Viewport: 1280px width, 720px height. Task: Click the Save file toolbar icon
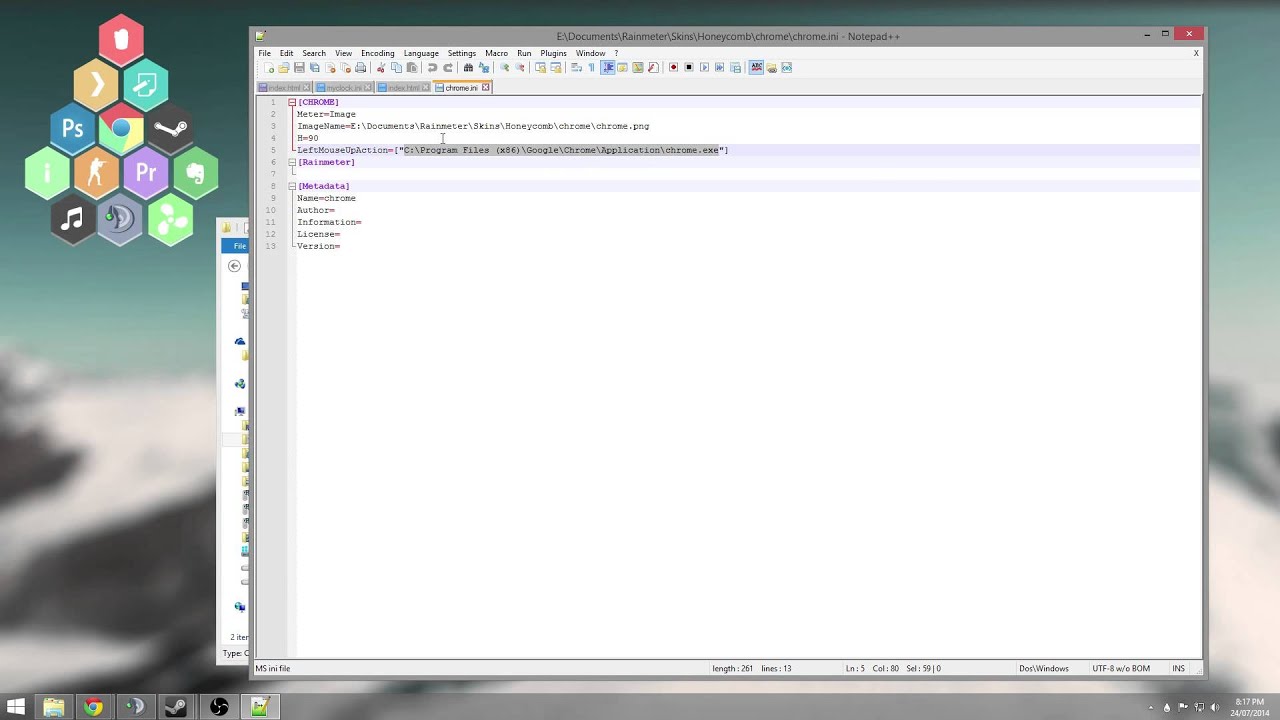(299, 68)
